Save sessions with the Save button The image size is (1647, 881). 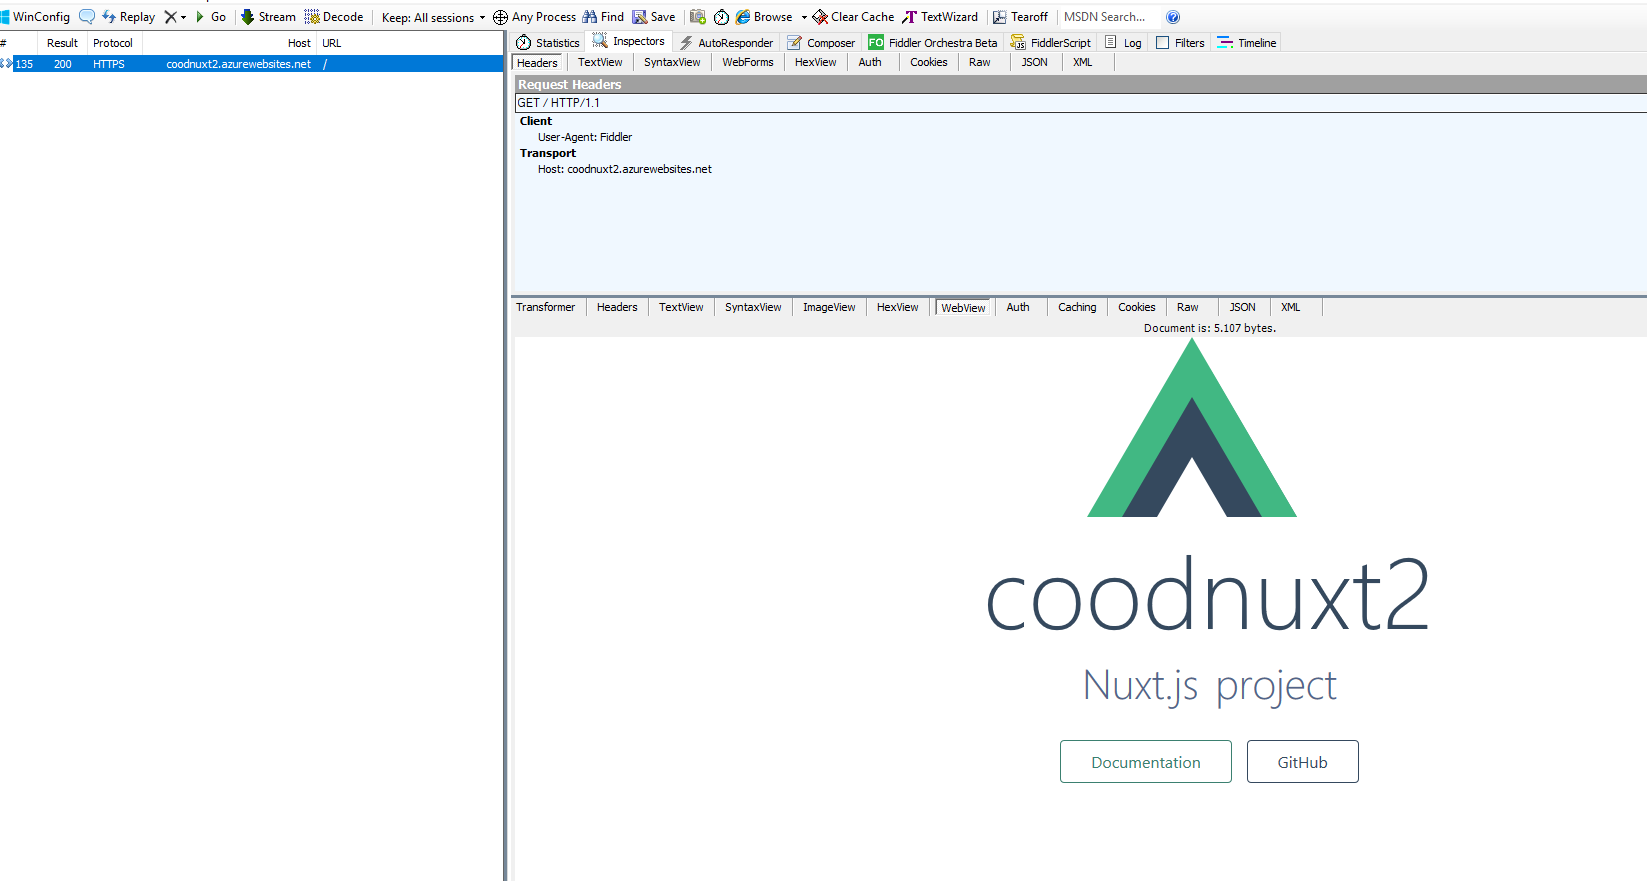coord(654,17)
